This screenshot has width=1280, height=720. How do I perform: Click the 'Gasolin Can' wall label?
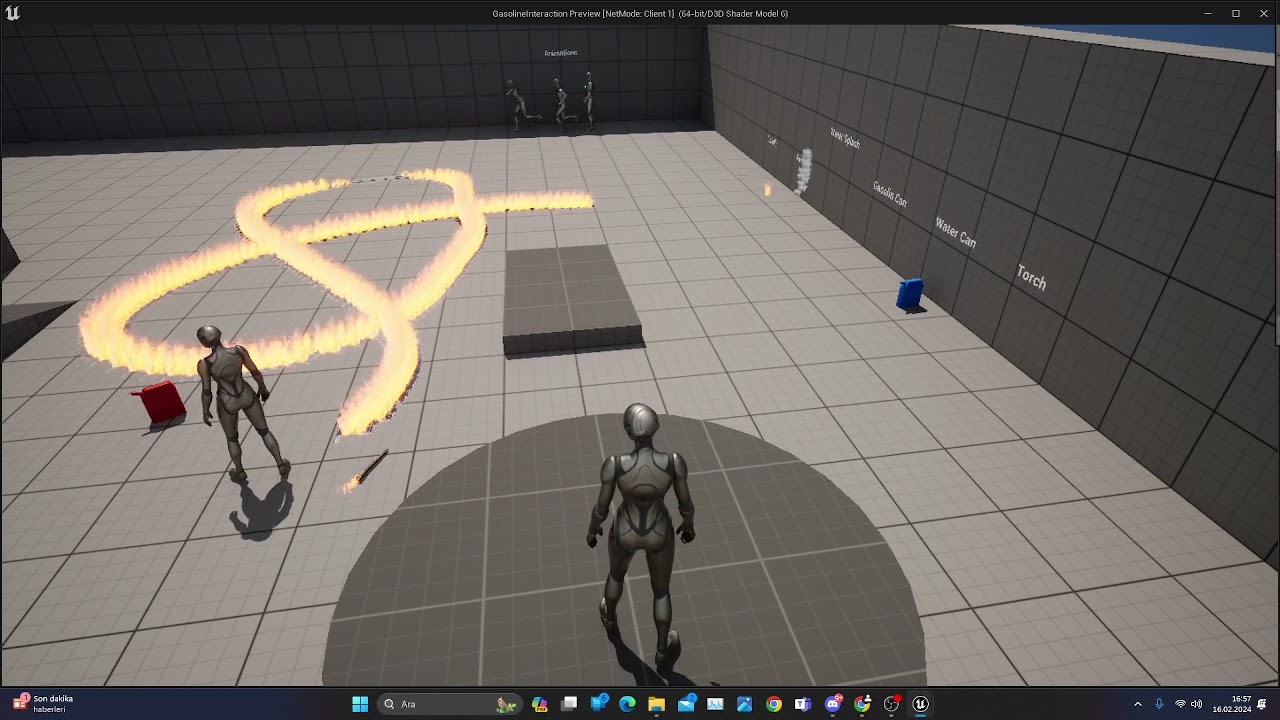click(x=889, y=194)
